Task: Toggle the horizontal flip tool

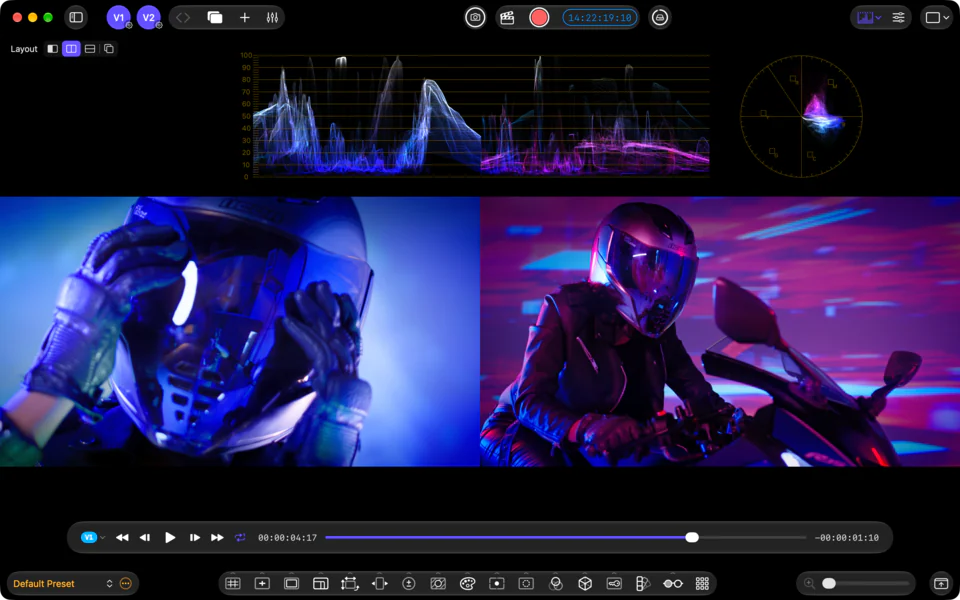Action: point(380,583)
